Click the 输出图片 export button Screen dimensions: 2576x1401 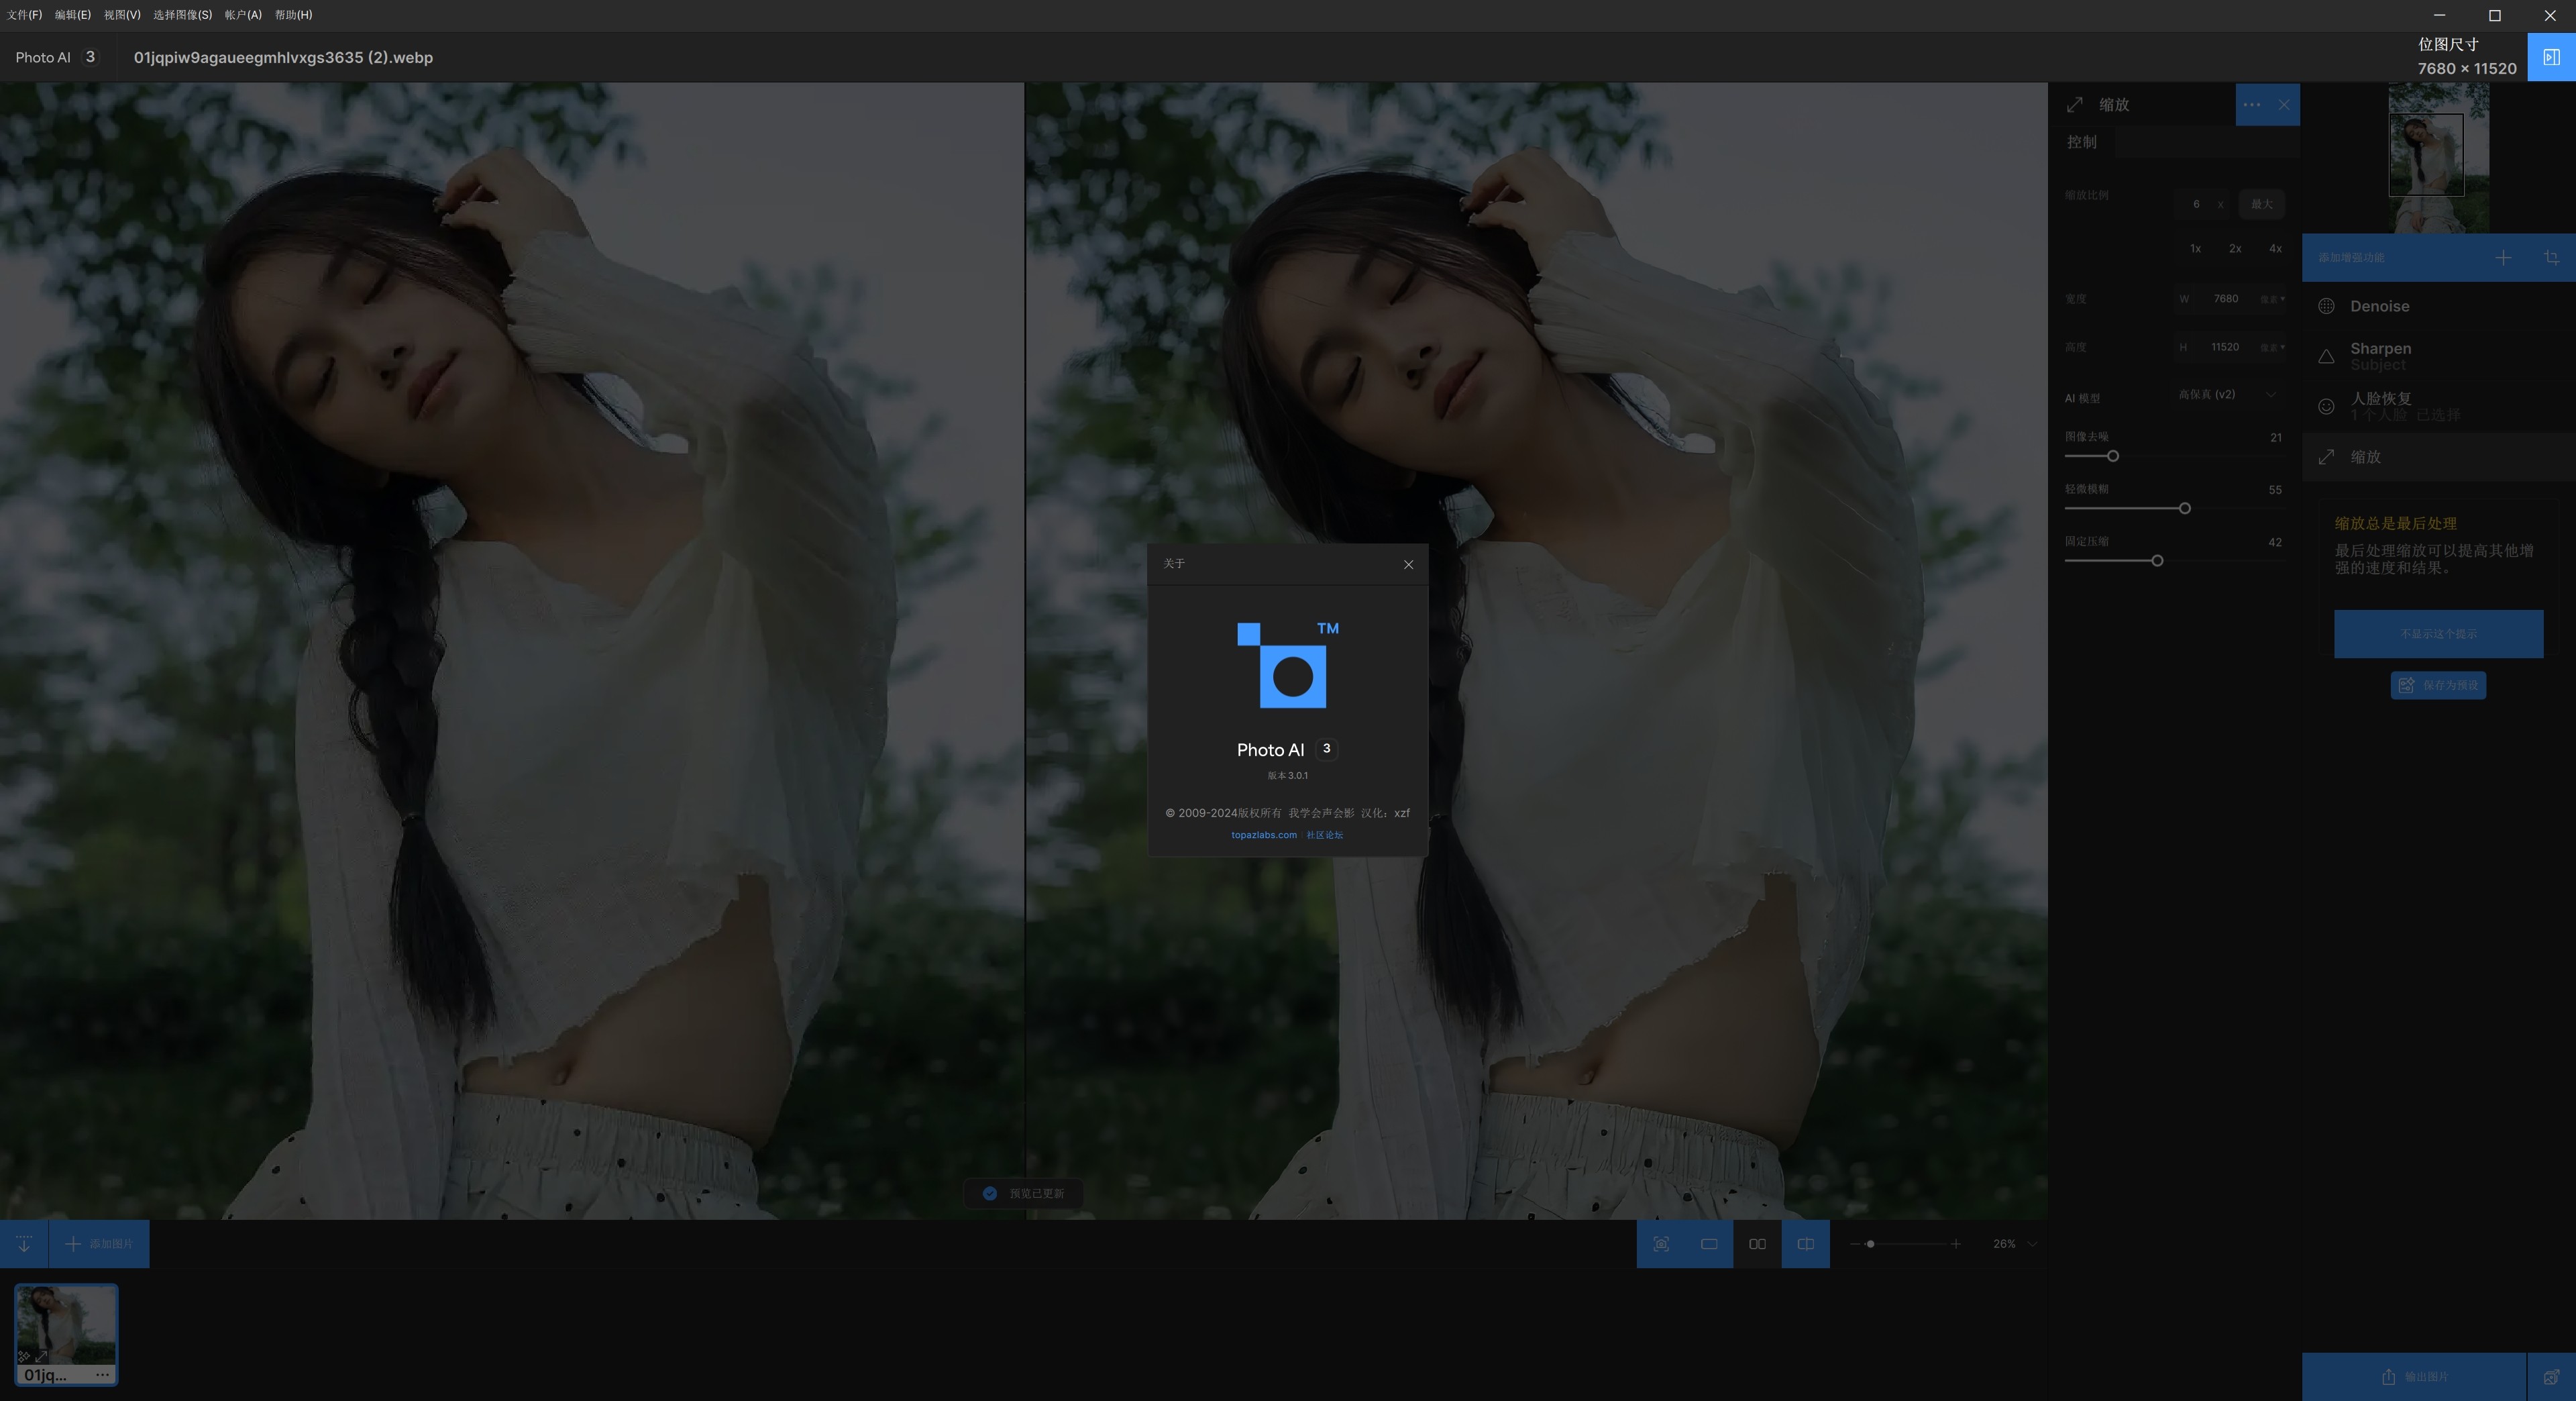click(2414, 1377)
